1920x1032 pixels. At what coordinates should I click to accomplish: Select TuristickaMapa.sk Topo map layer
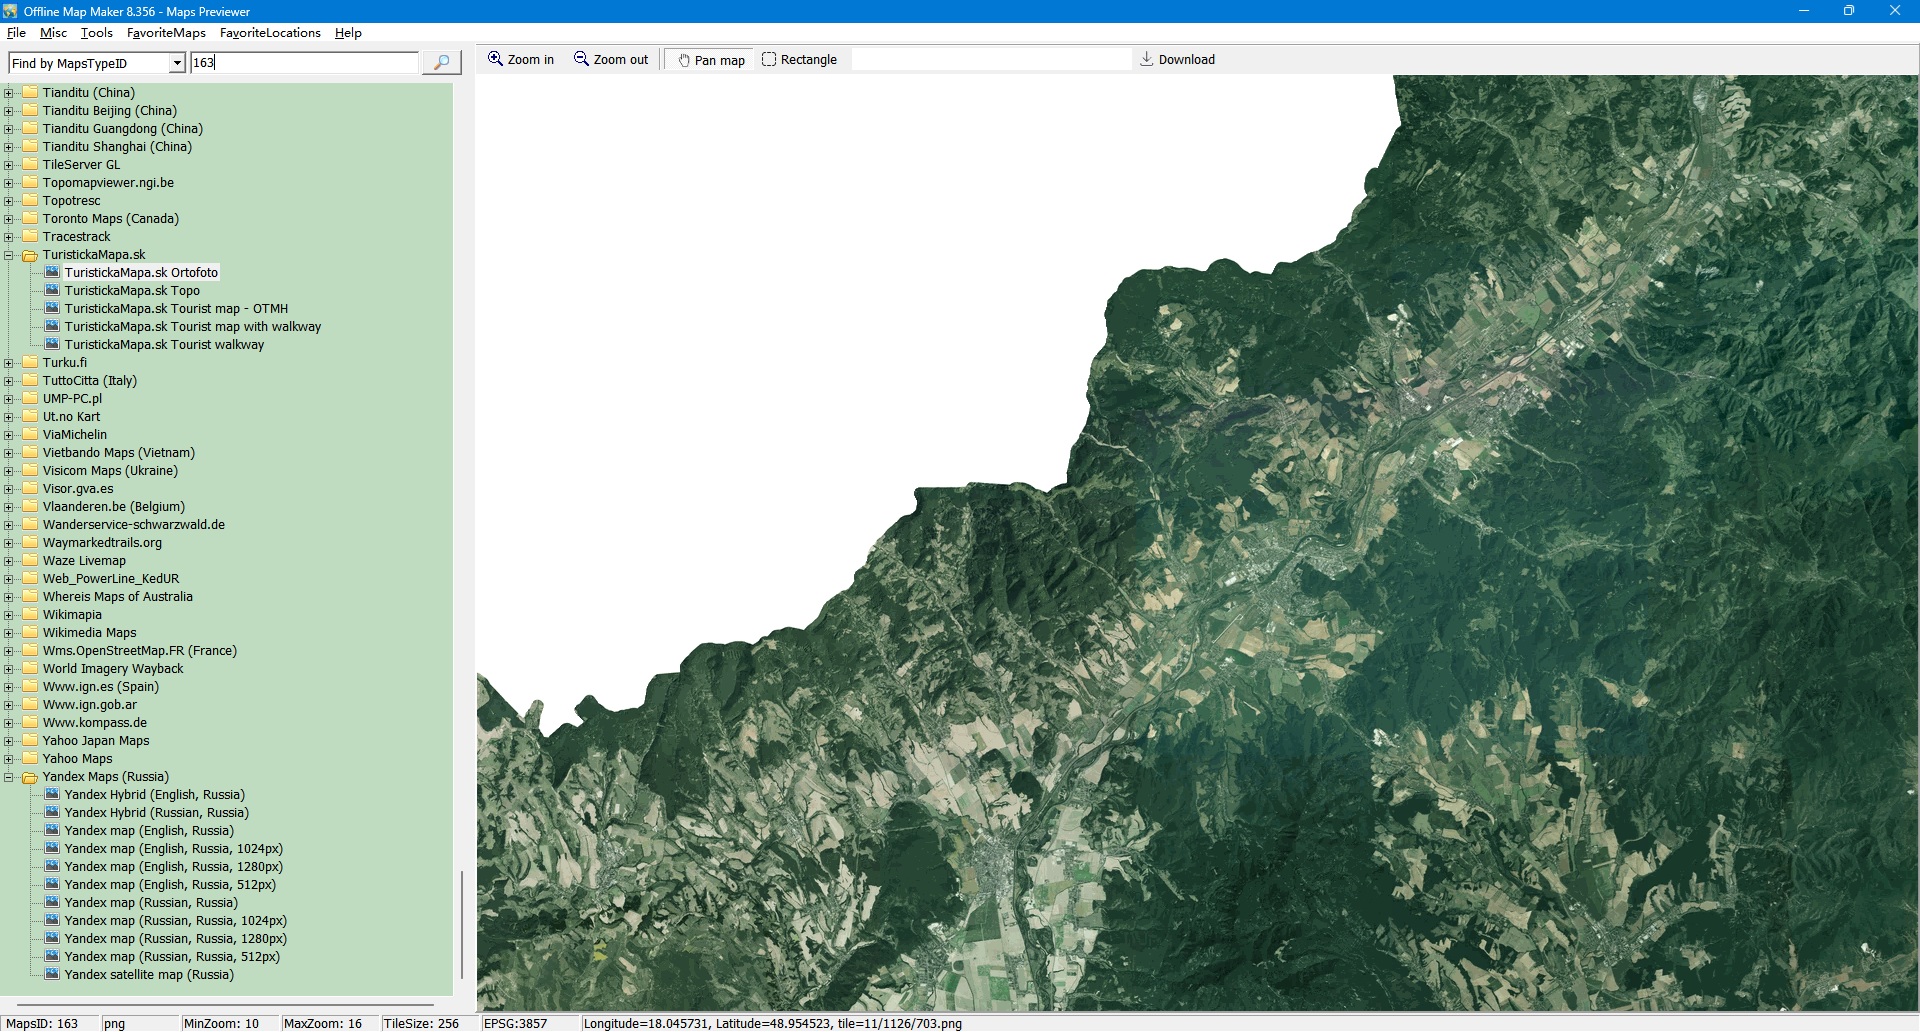(132, 291)
